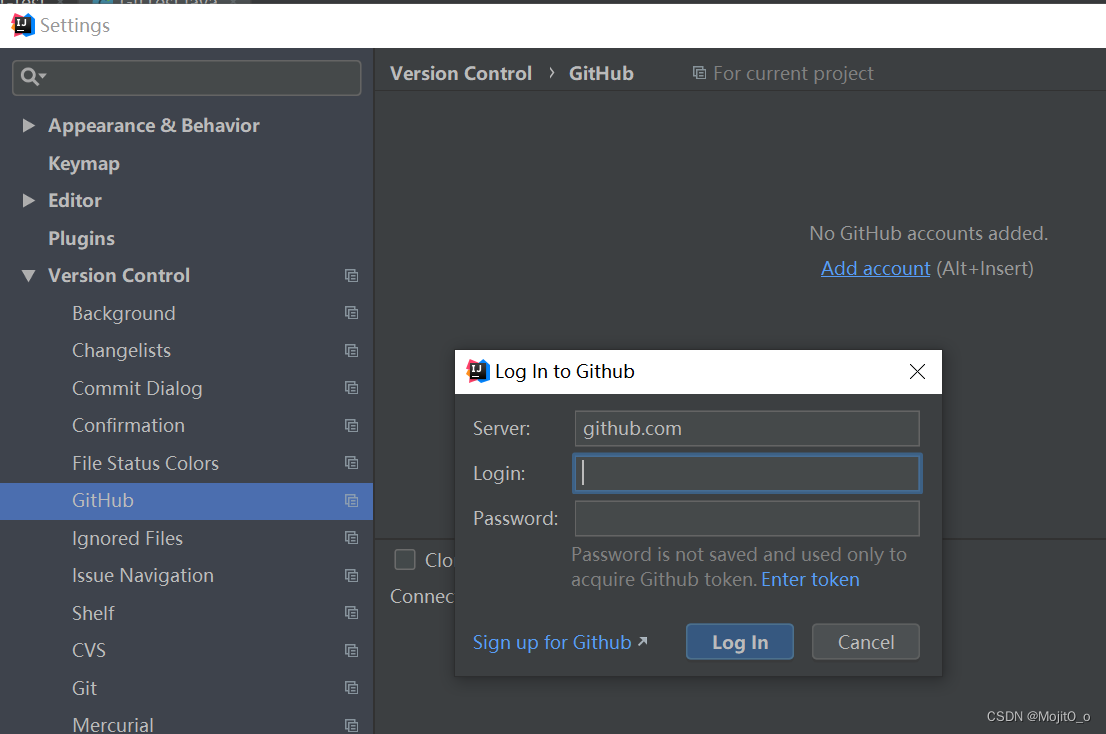Click the project icon on the Changelists row
This screenshot has width=1106, height=734.
pyautogui.click(x=351, y=350)
